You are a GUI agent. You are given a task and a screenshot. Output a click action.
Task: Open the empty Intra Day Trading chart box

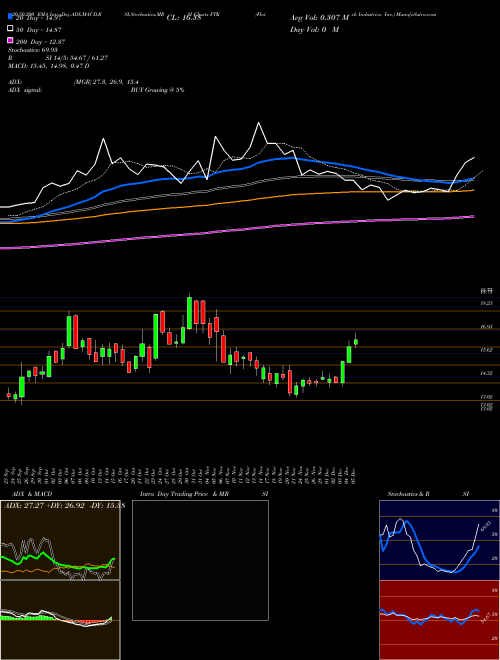tap(200, 560)
